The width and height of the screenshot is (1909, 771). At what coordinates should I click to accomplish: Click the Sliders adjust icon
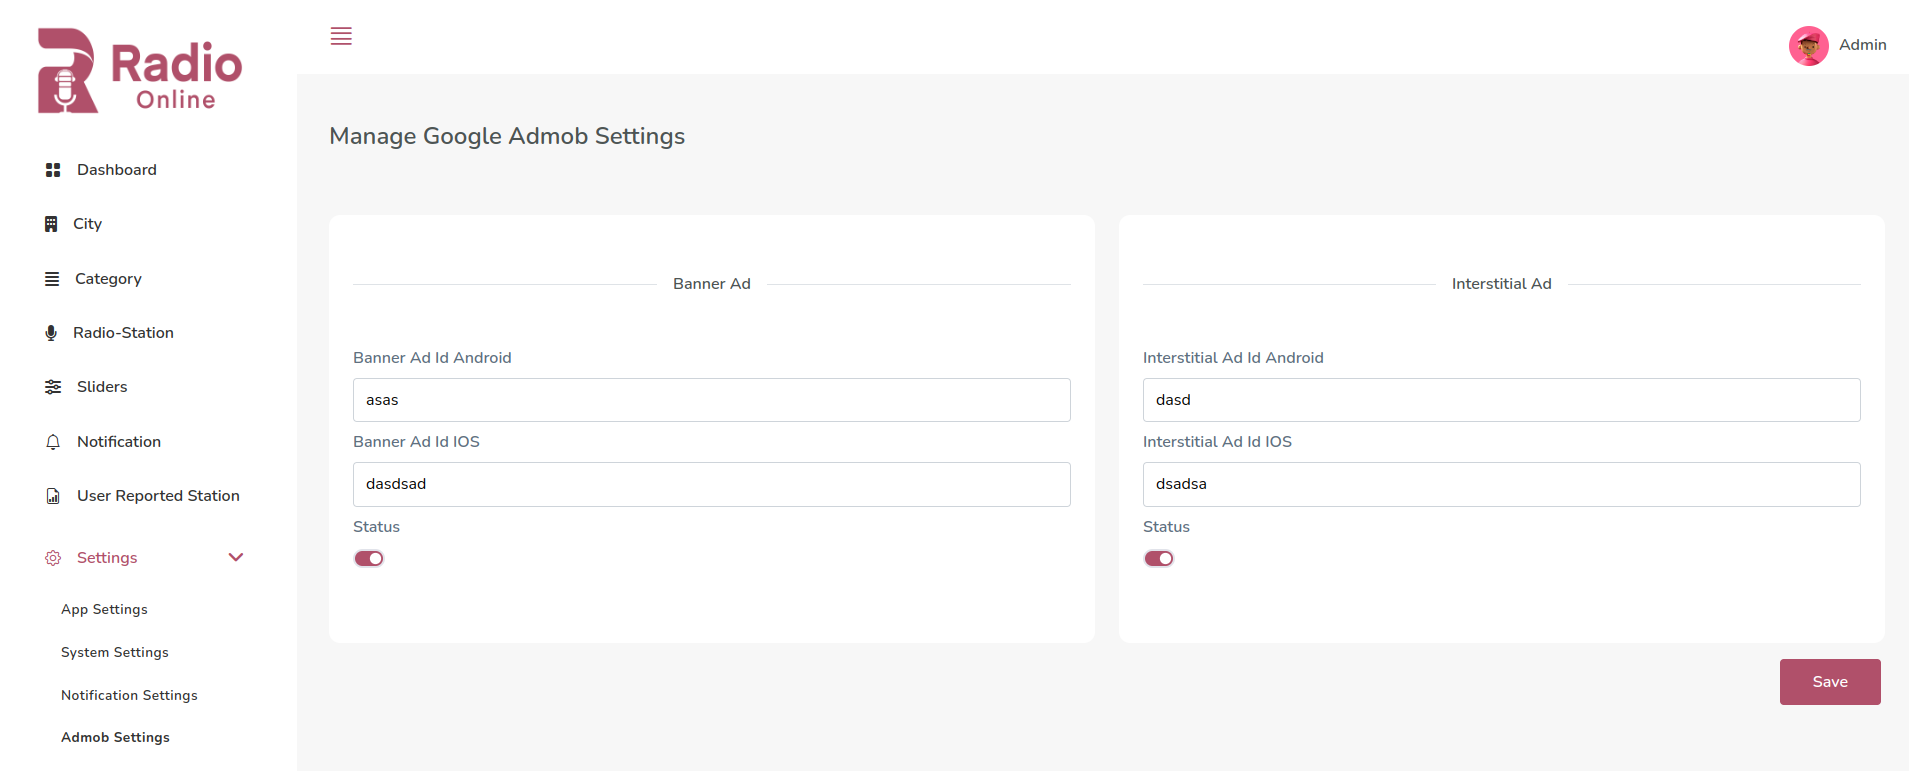[53, 387]
